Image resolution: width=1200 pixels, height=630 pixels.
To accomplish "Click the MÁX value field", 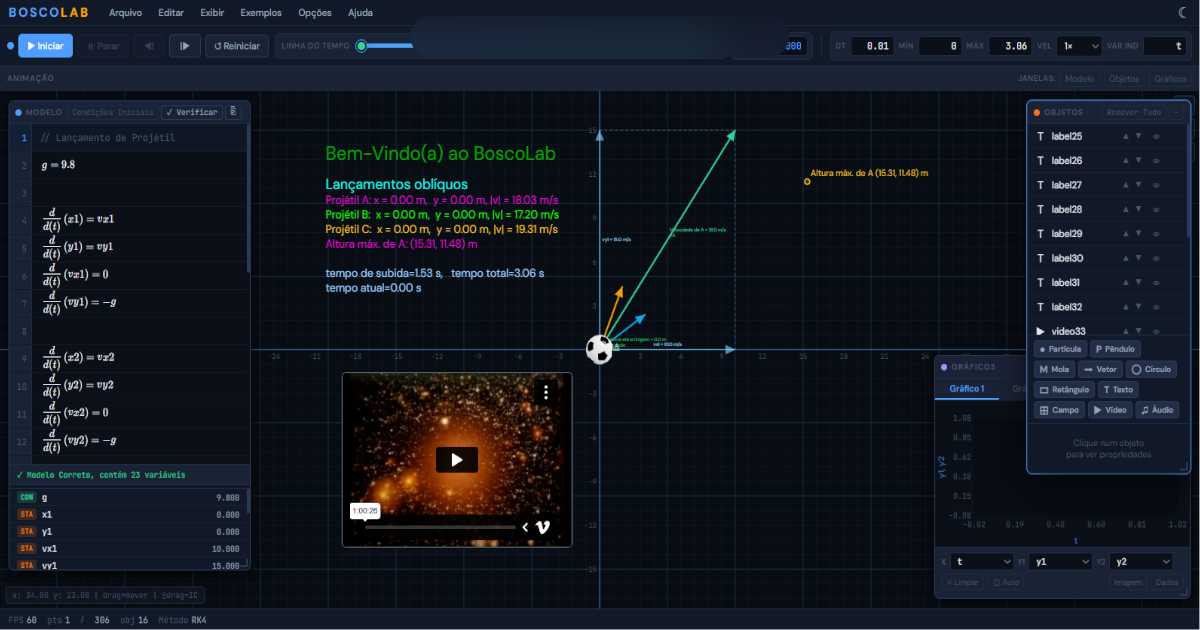I will tap(1009, 46).
